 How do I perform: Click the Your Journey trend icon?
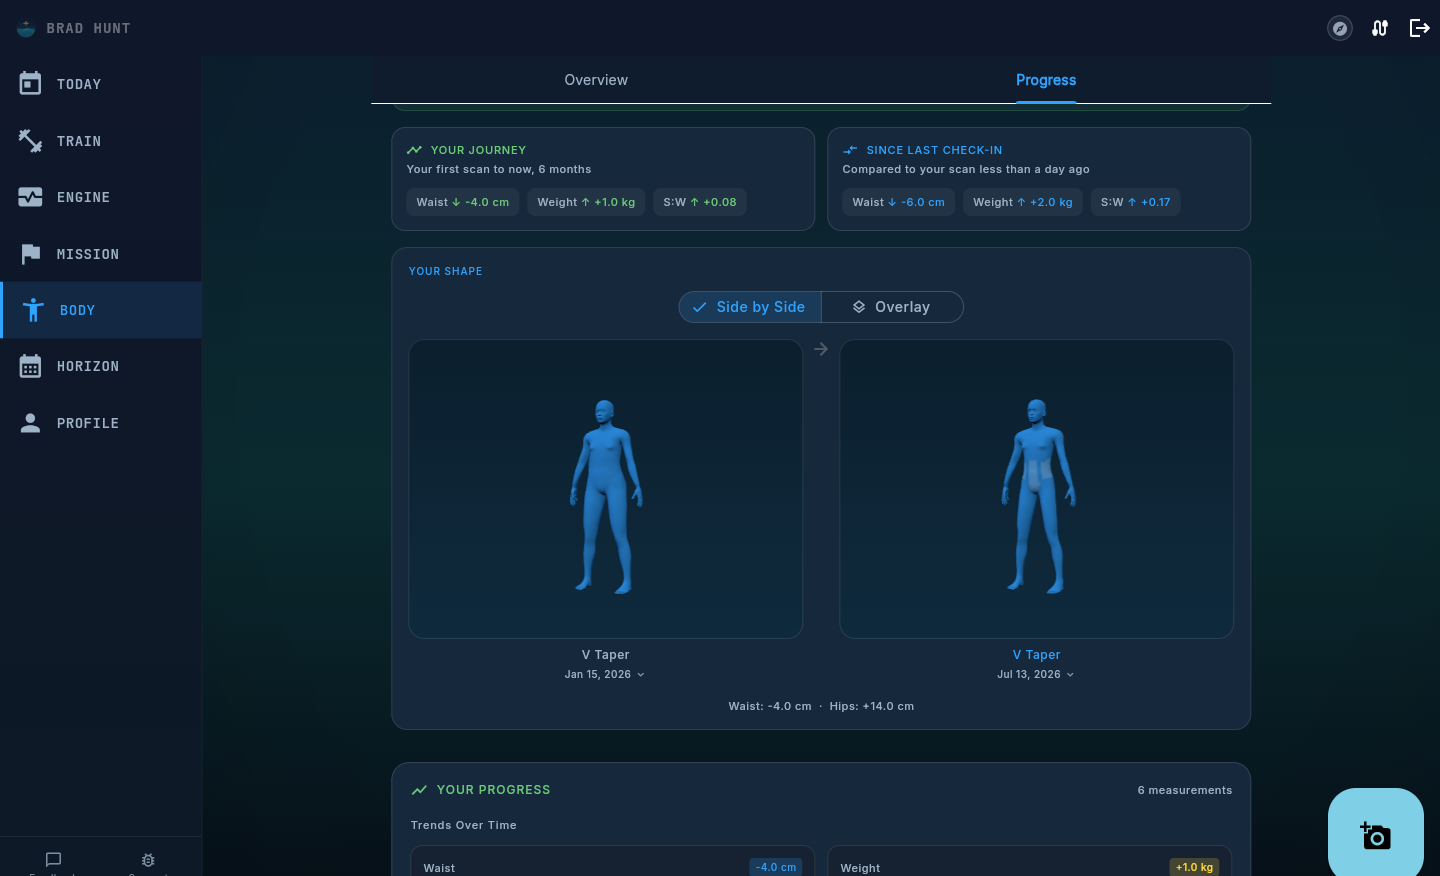point(414,150)
